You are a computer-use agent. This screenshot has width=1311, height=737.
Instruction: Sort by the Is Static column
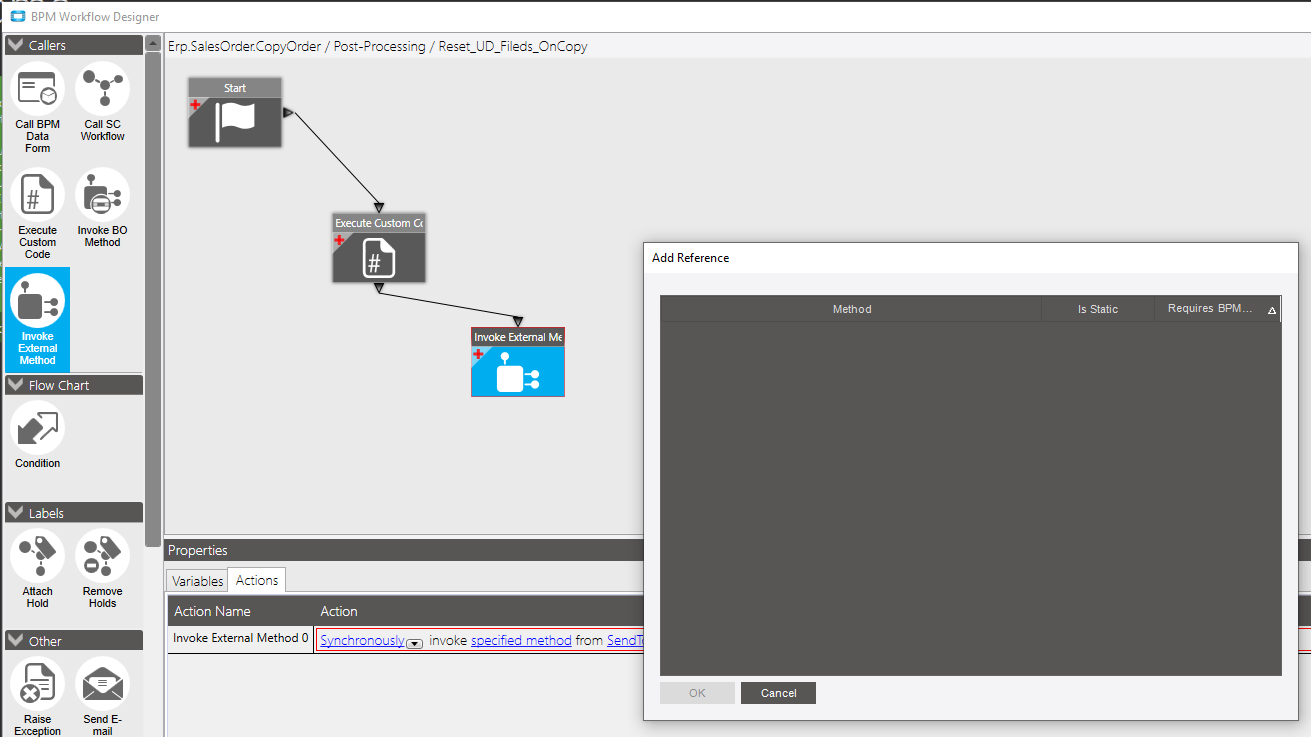(x=1097, y=309)
